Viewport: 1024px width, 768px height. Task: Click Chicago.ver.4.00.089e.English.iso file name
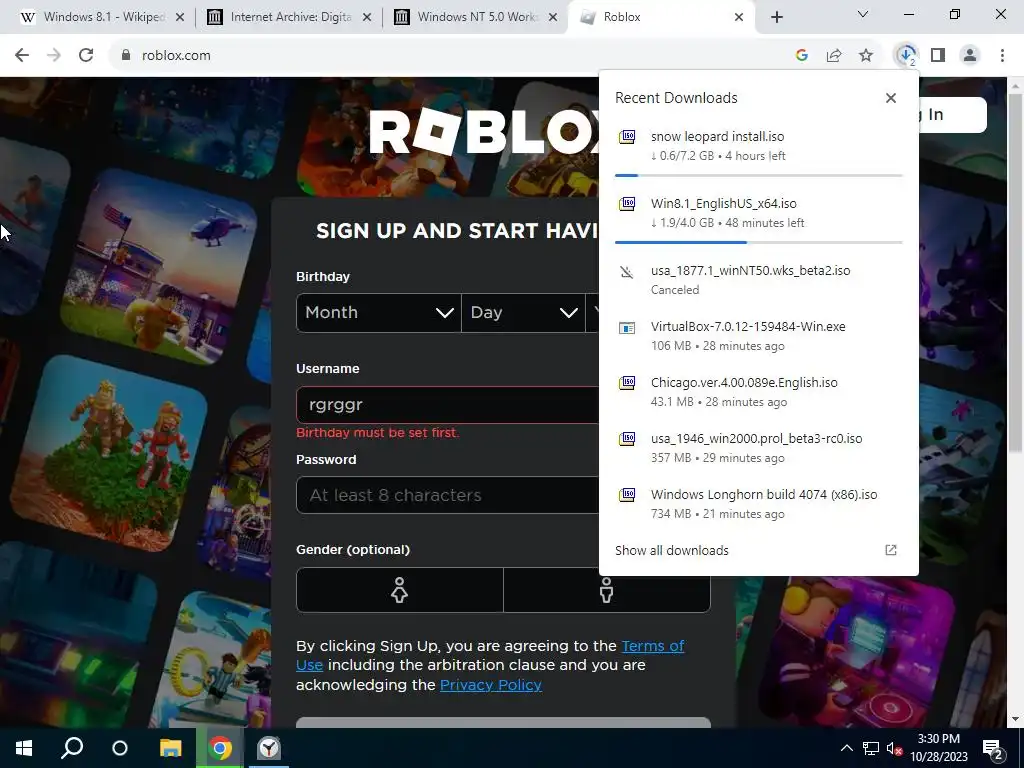point(744,383)
